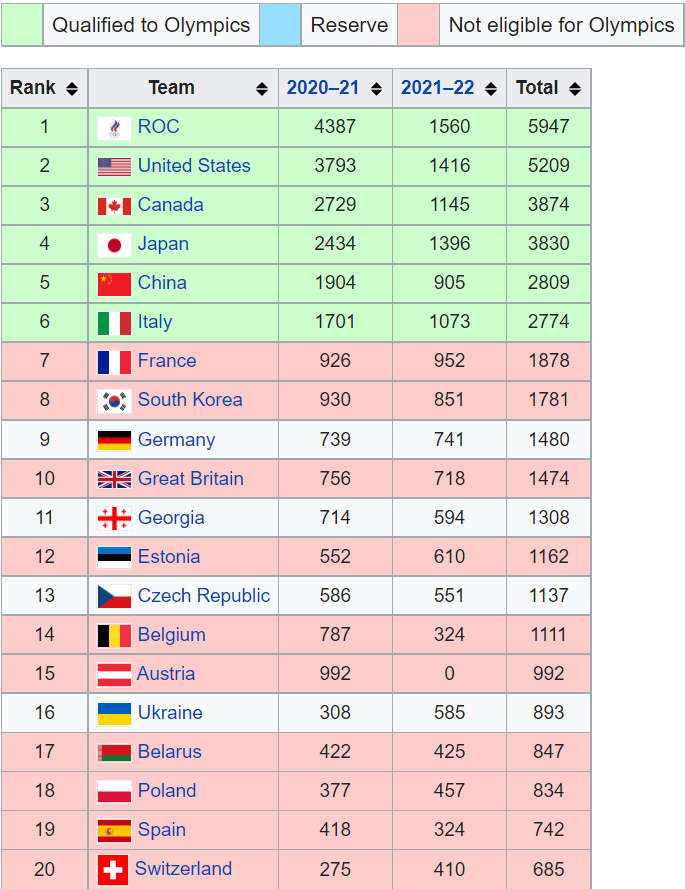Click France's total score cell 1878

[548, 361]
